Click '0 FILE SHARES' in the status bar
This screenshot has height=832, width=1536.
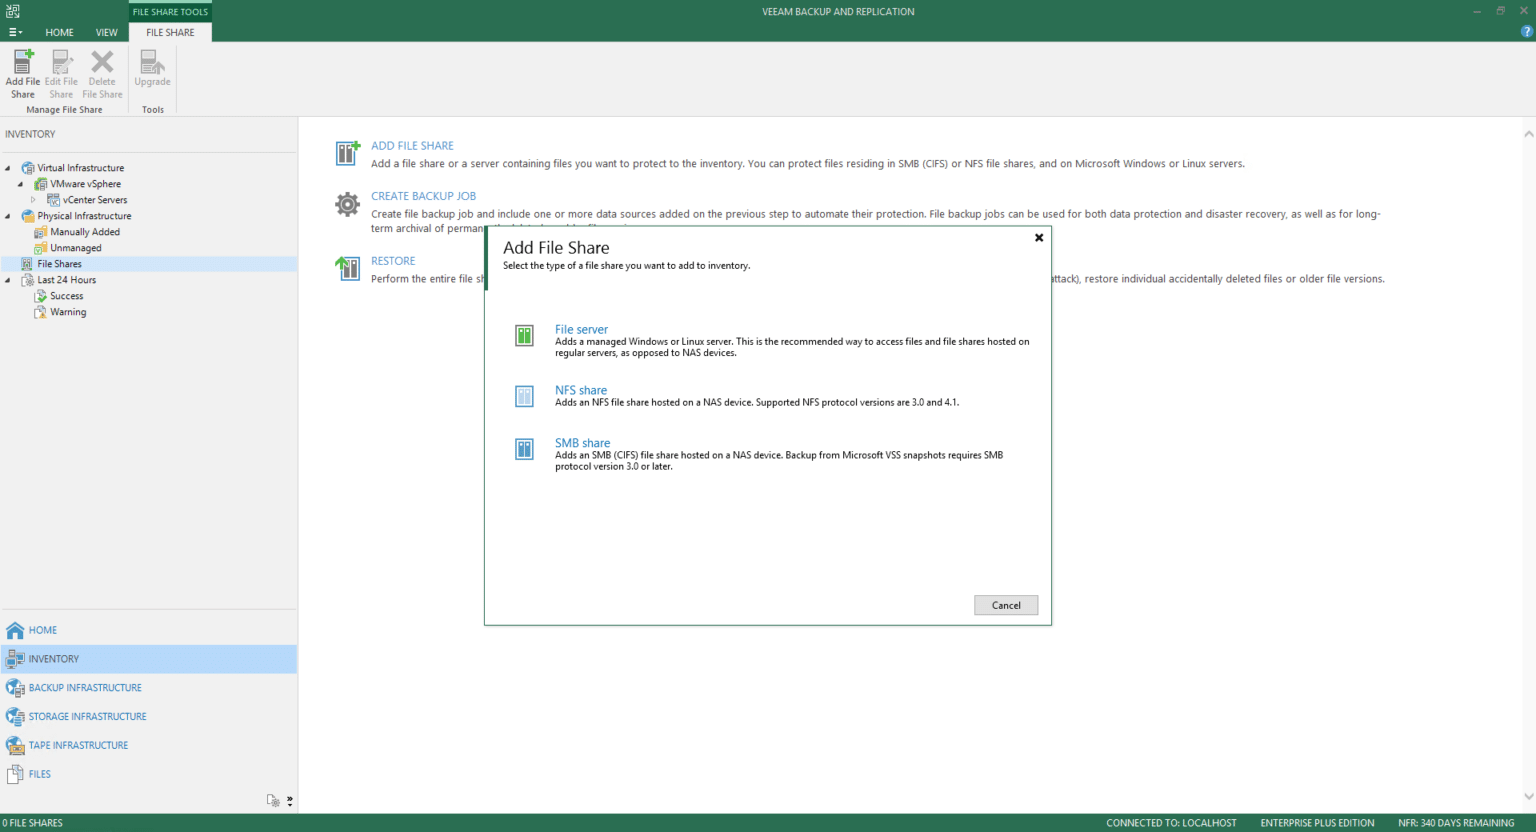tap(32, 823)
